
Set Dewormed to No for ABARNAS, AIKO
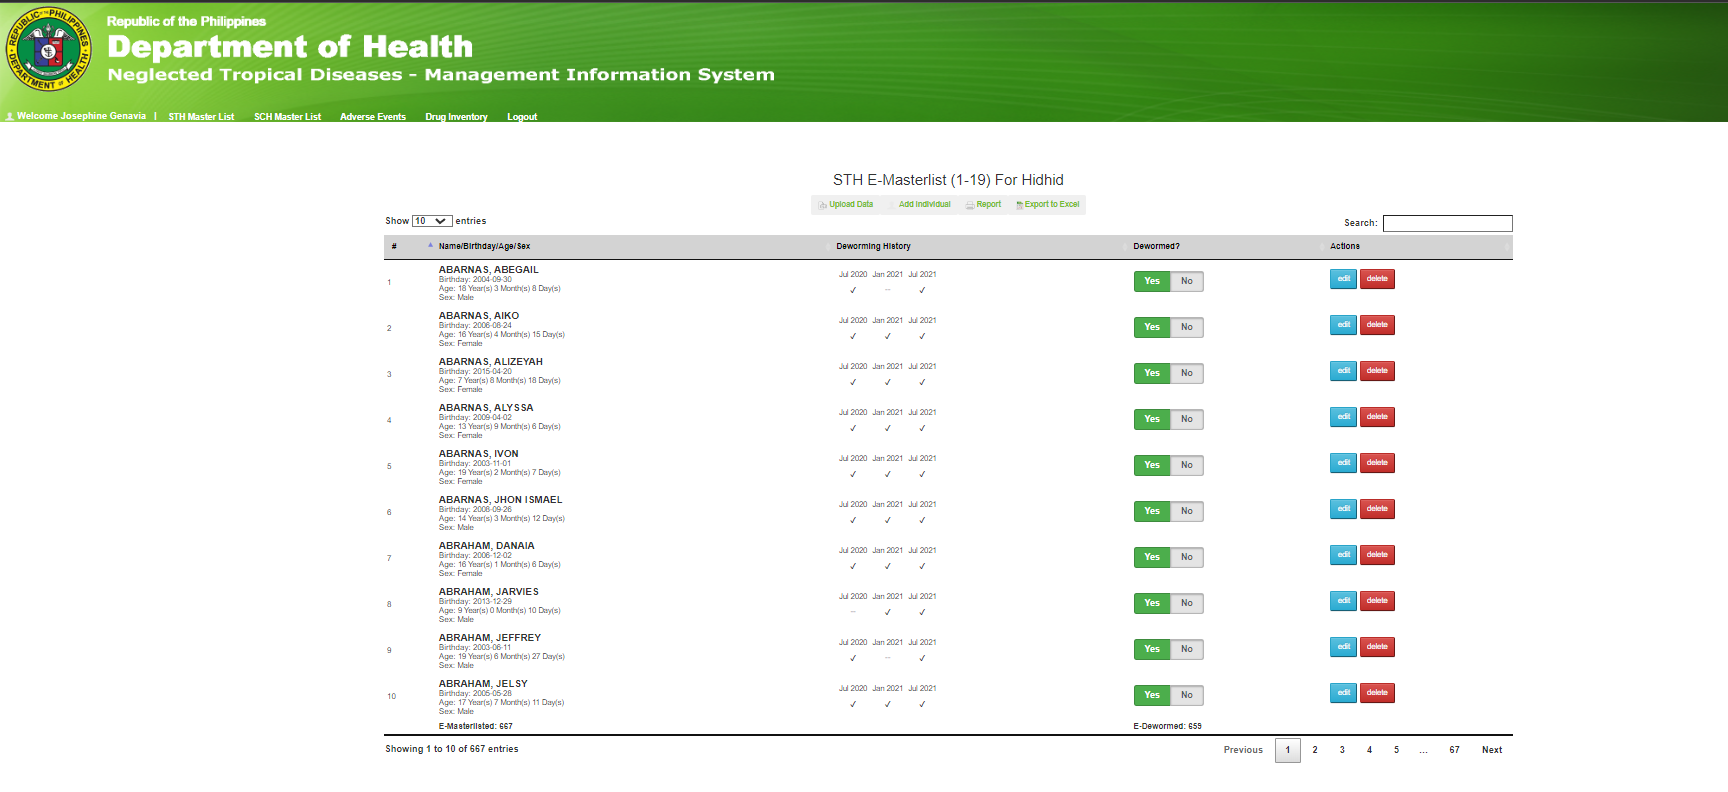(x=1187, y=327)
